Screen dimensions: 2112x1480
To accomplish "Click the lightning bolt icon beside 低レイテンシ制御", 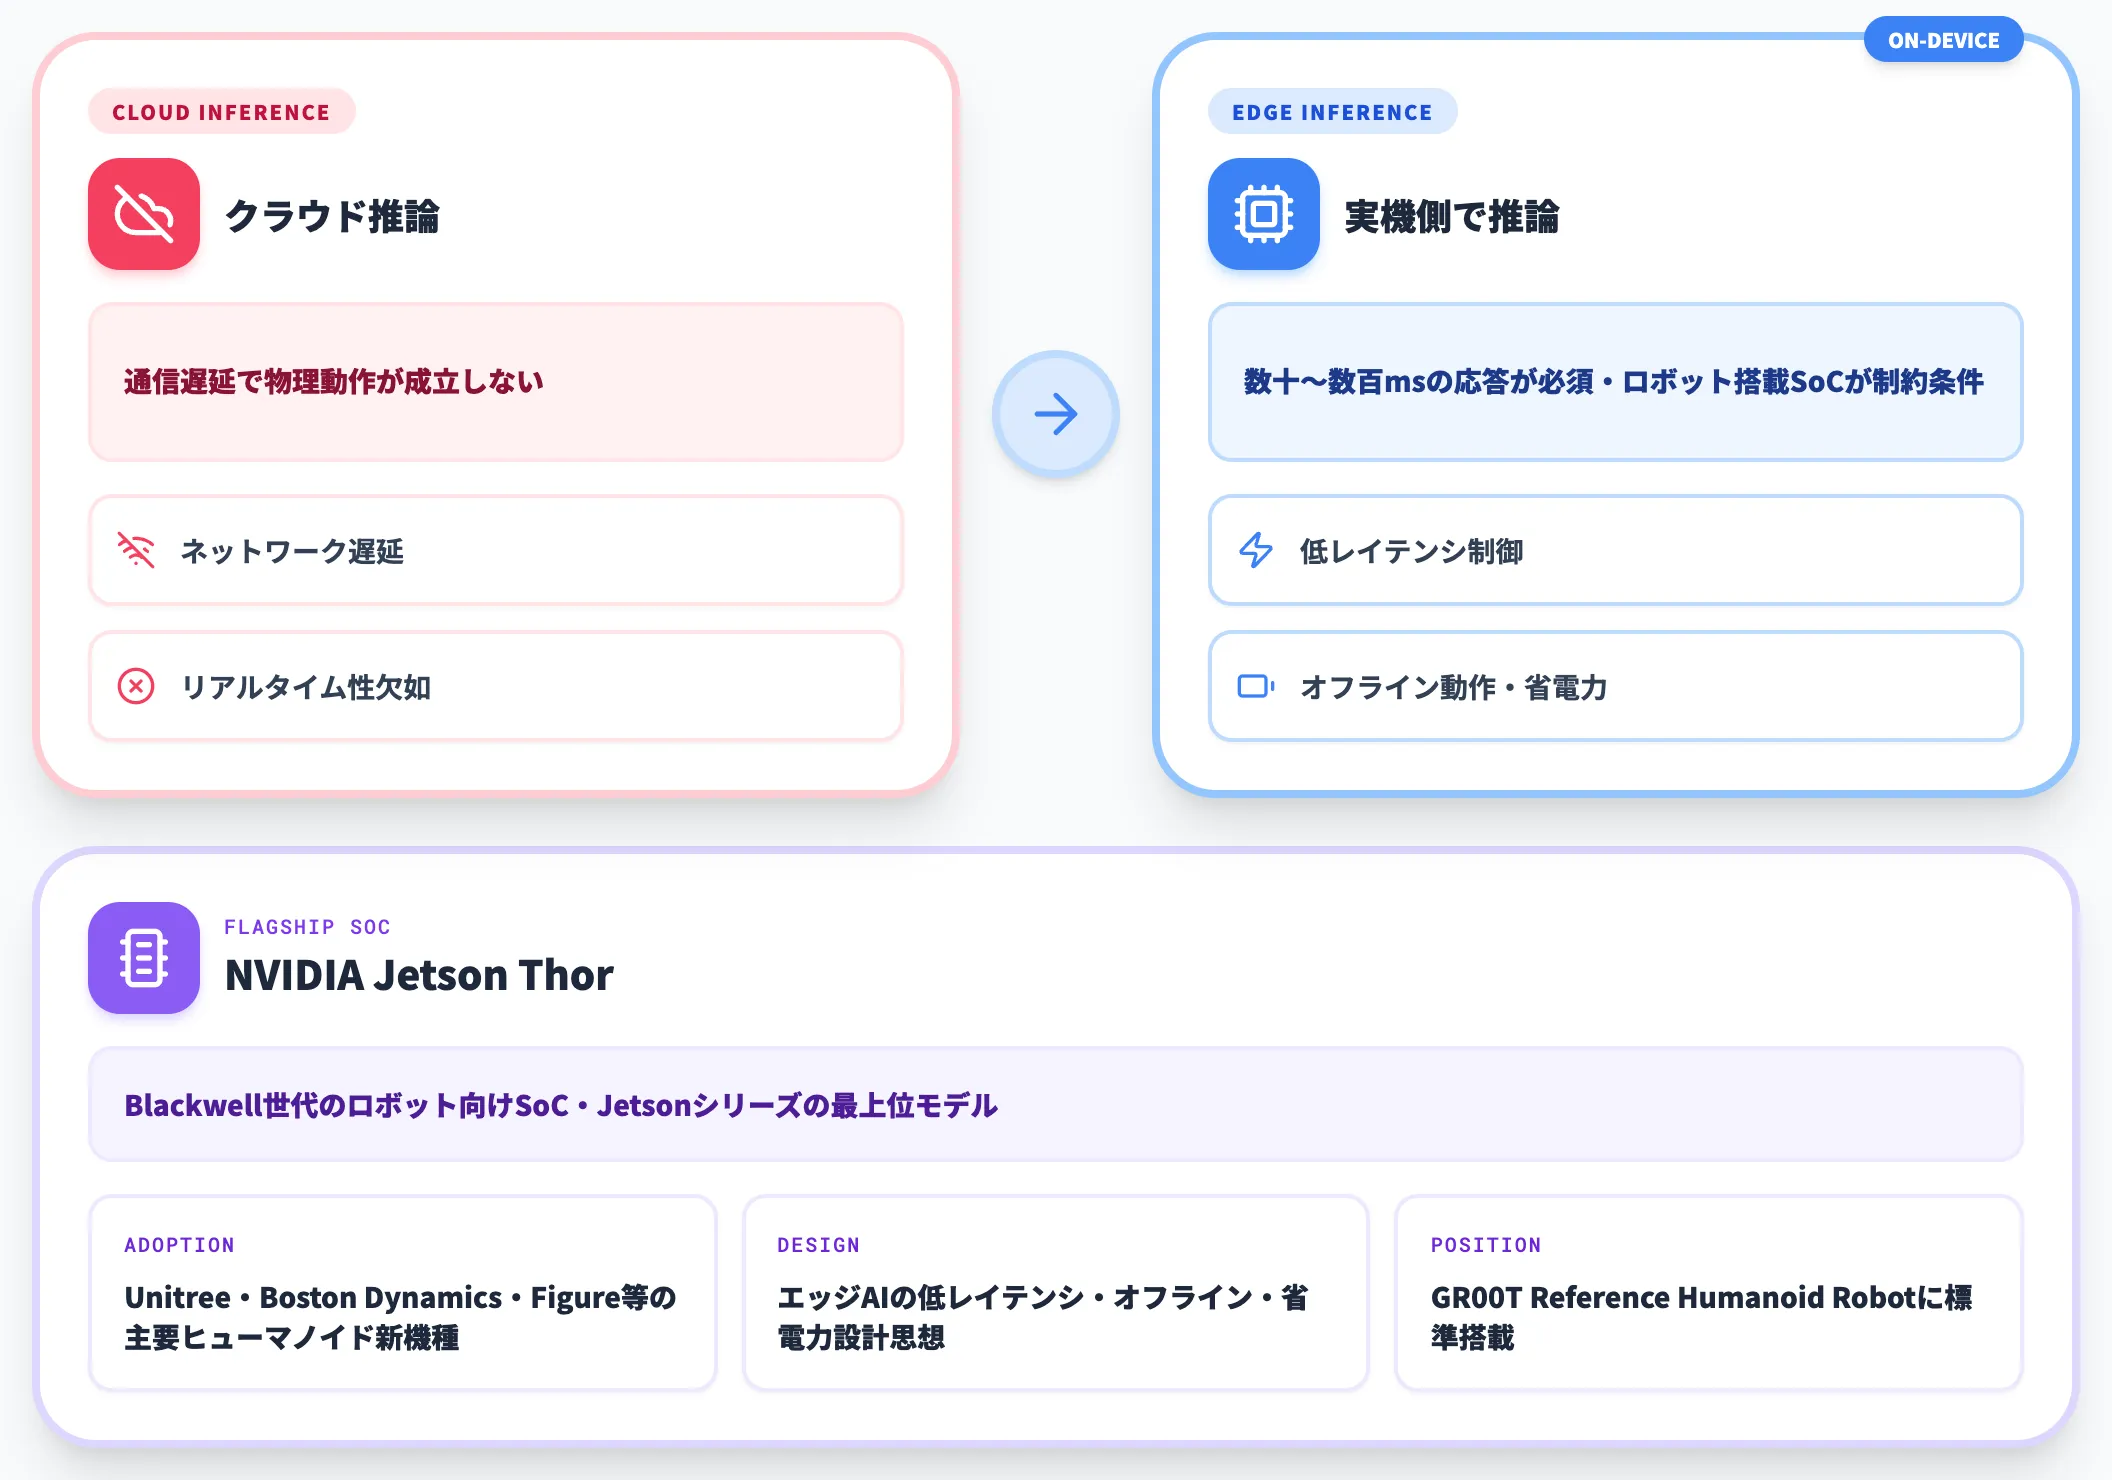I will coord(1256,550).
